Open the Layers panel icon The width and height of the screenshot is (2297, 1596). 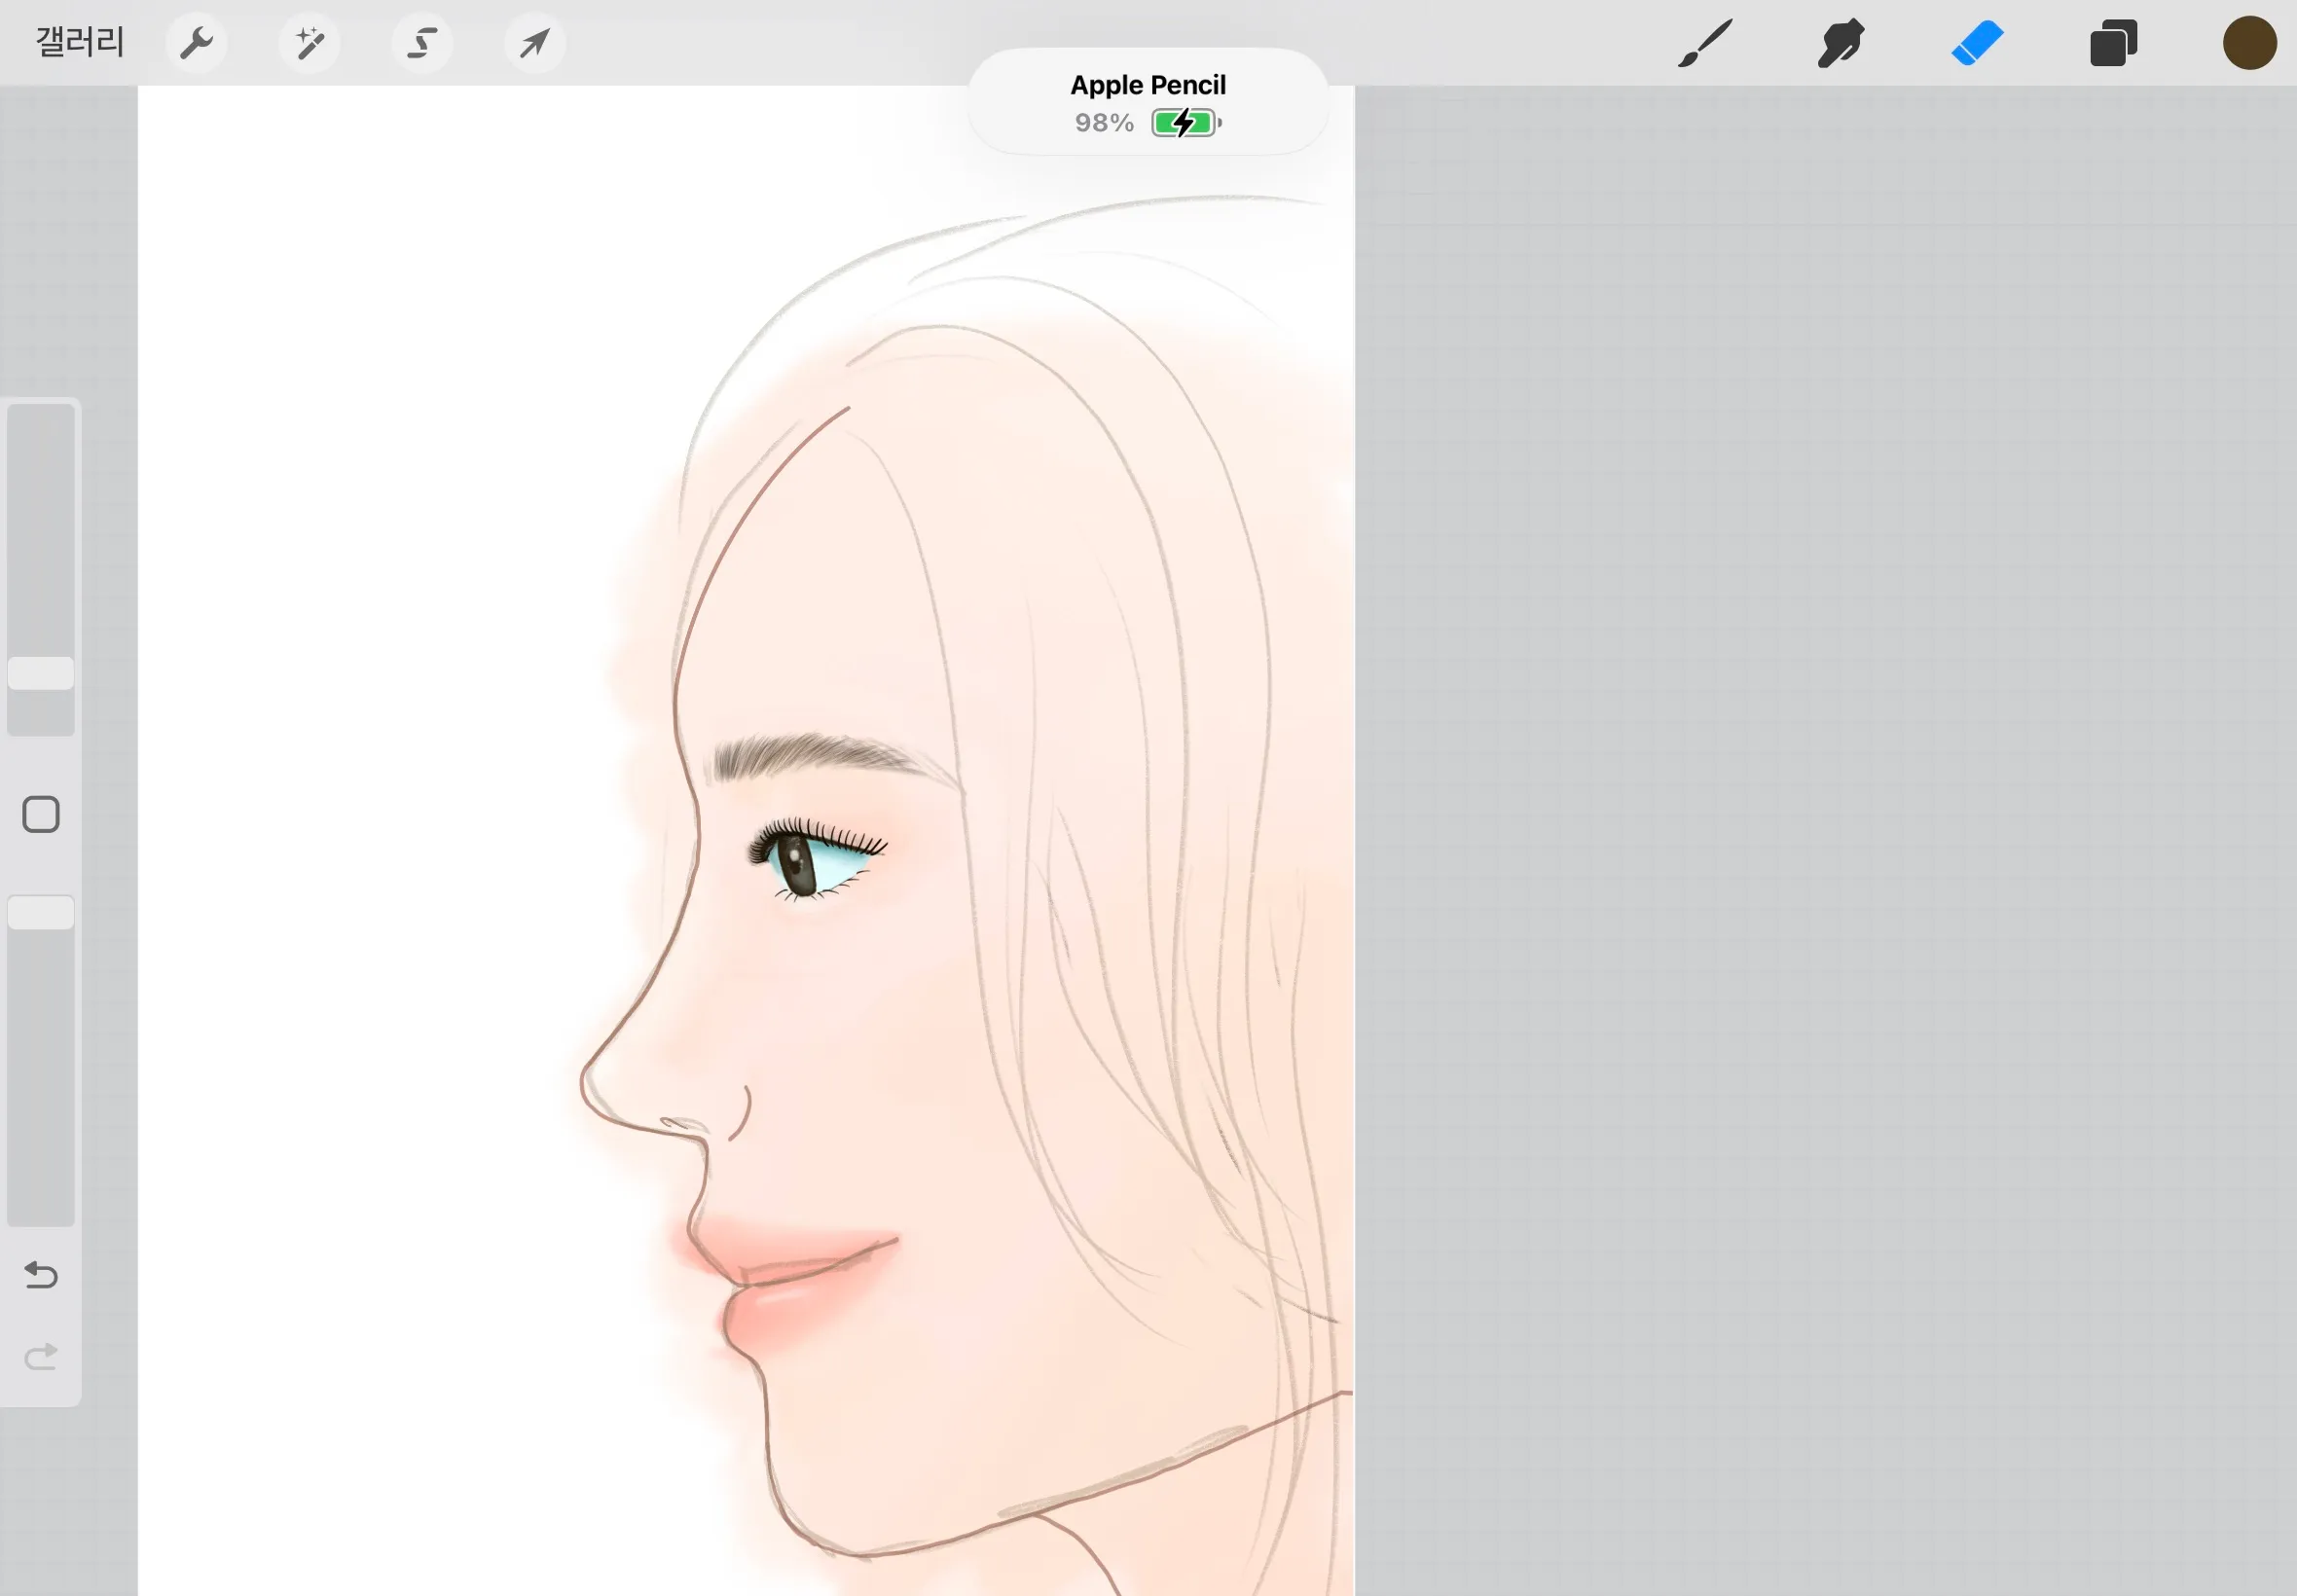click(2113, 43)
